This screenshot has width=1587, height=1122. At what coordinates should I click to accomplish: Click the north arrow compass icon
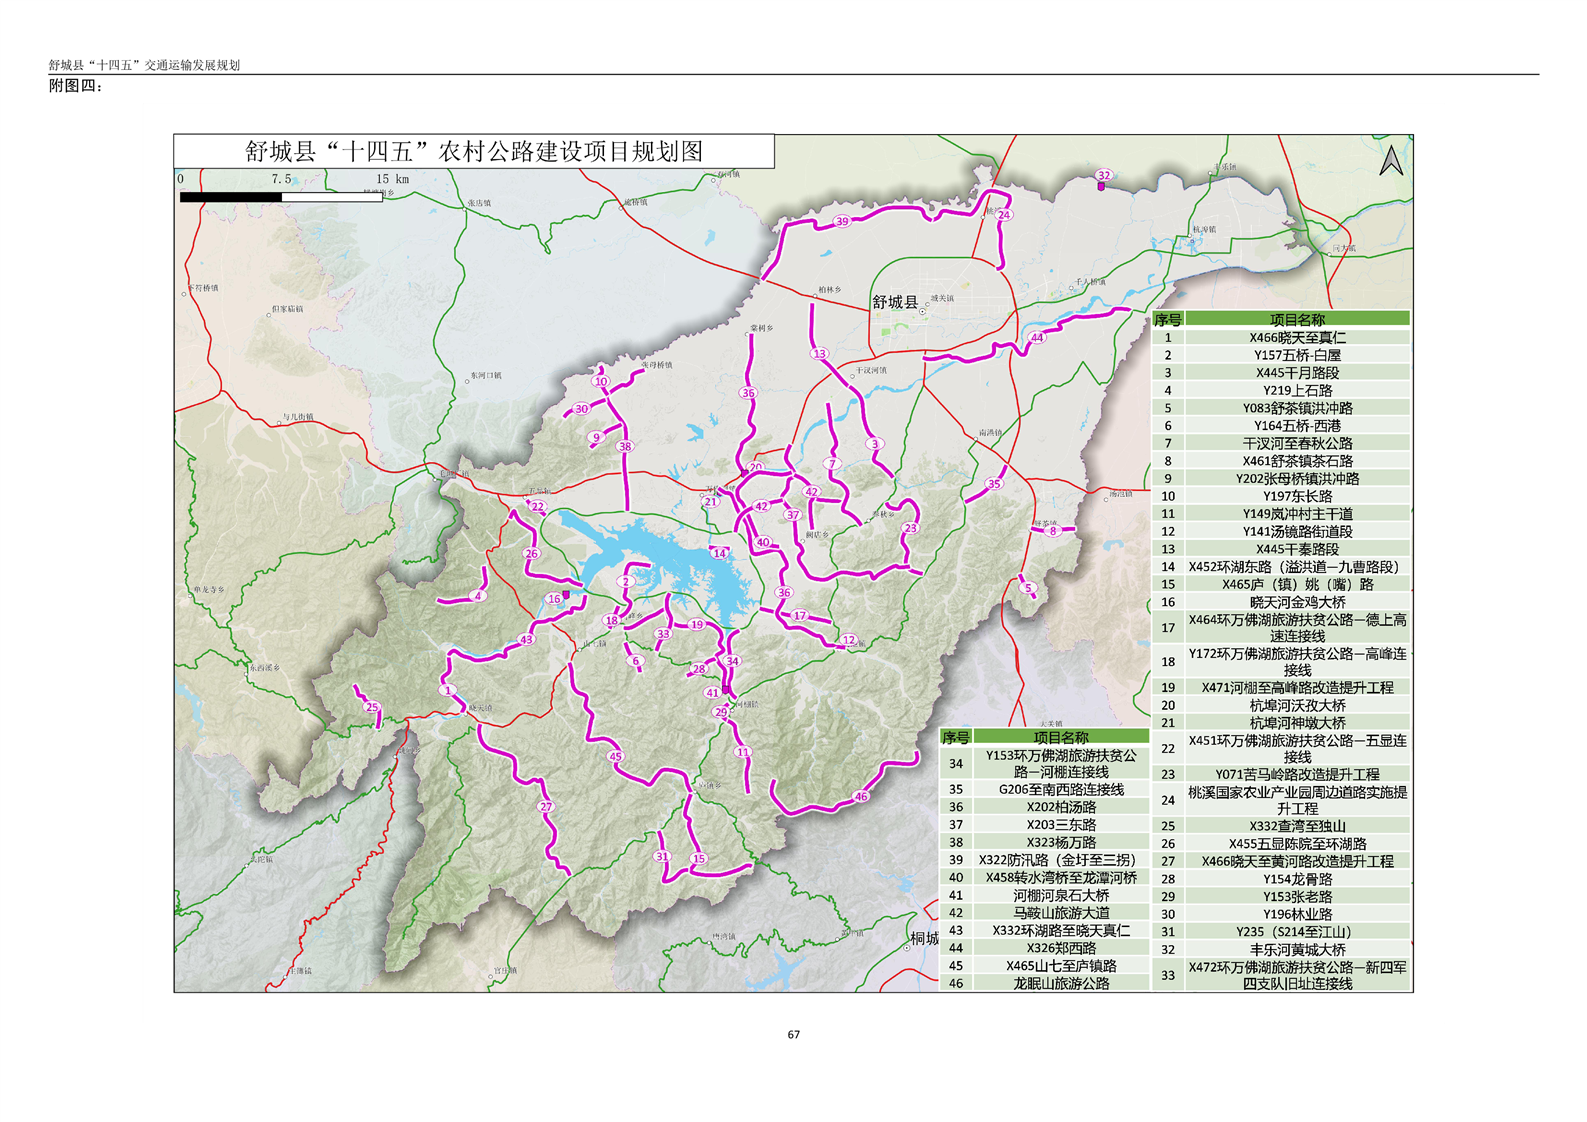coord(1391,160)
